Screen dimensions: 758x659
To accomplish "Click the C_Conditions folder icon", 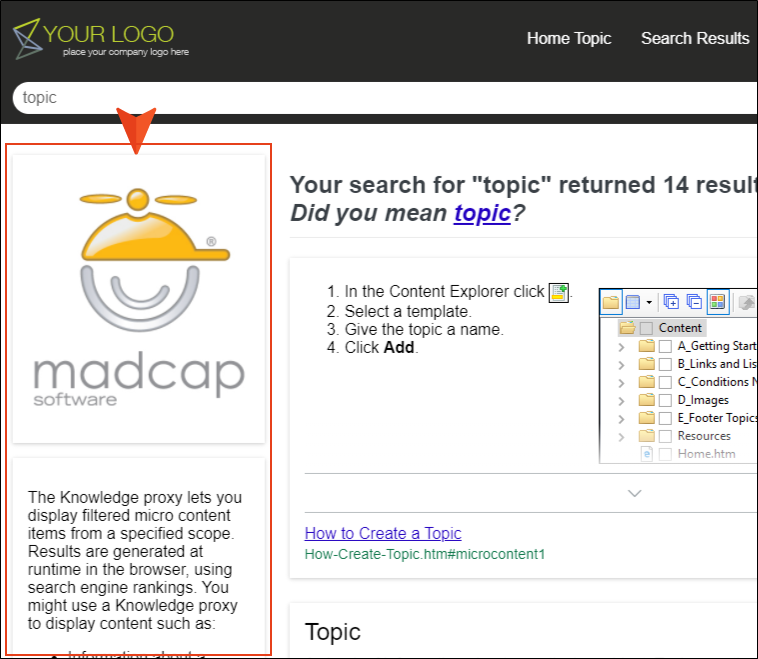I will coord(646,381).
